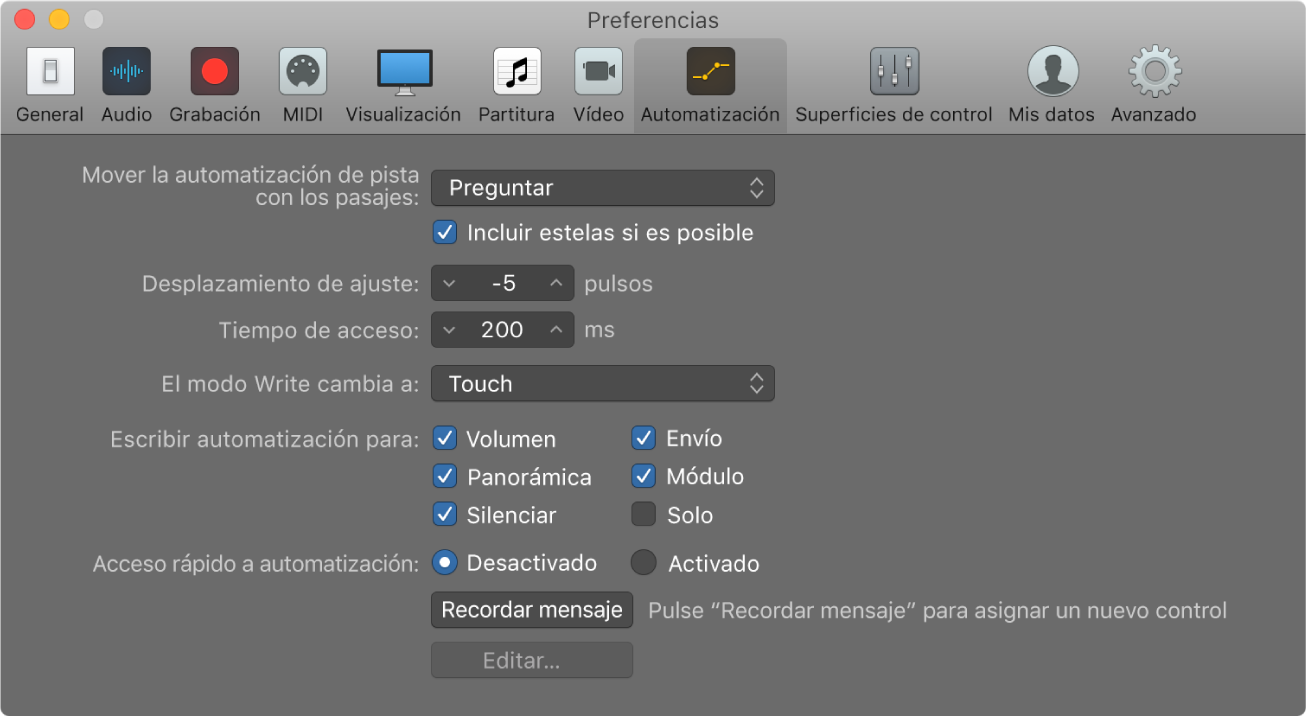Click the 200 ms value field
This screenshot has width=1306, height=718.
[x=503, y=330]
